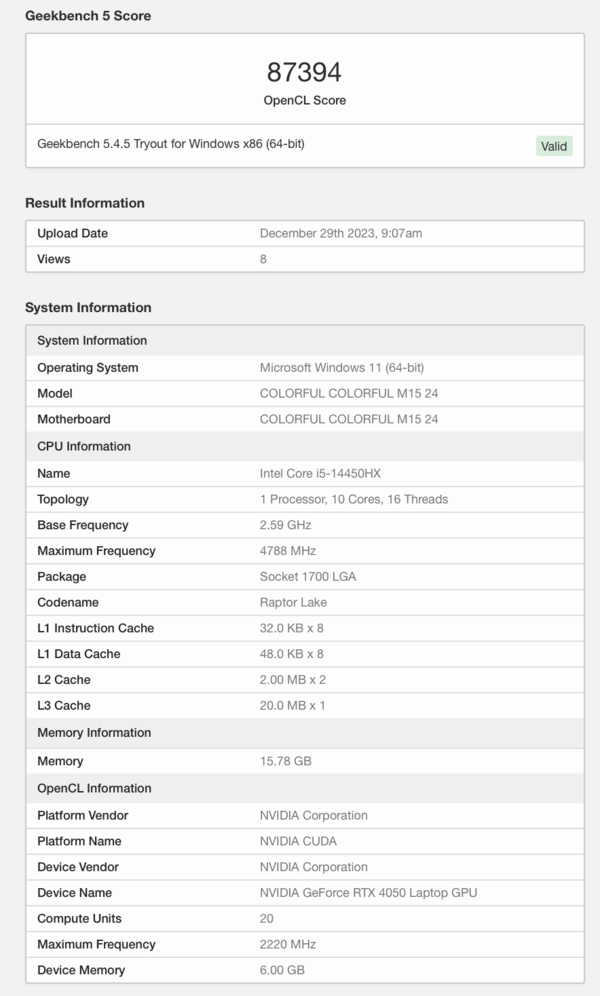Click the Topology row value
The height and width of the screenshot is (996, 600).
pos(354,499)
